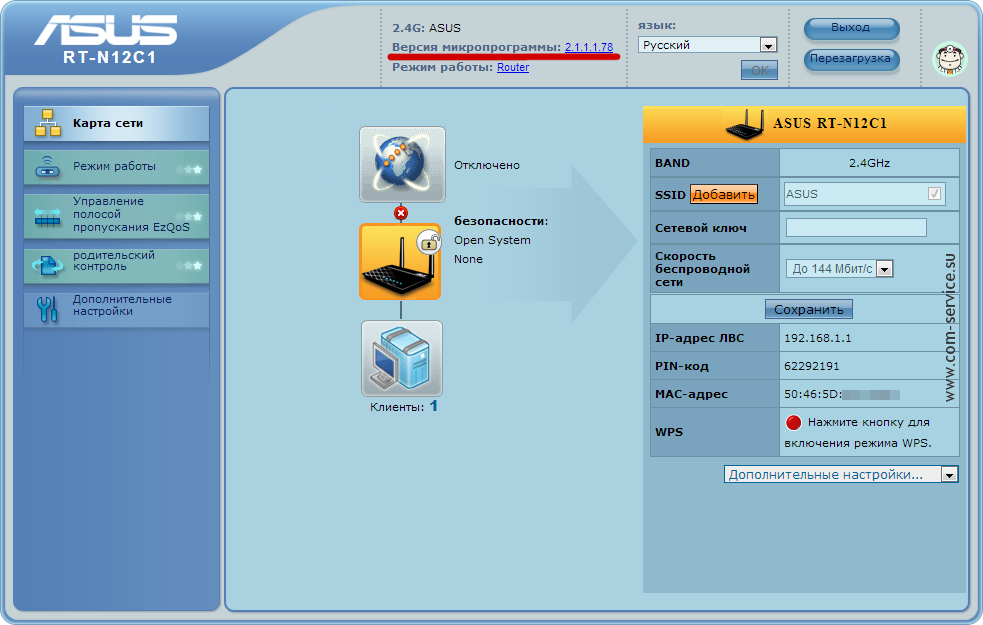Image resolution: width=983 pixels, height=625 pixels.
Task: Click the язык: label in header
Action: pos(657,26)
